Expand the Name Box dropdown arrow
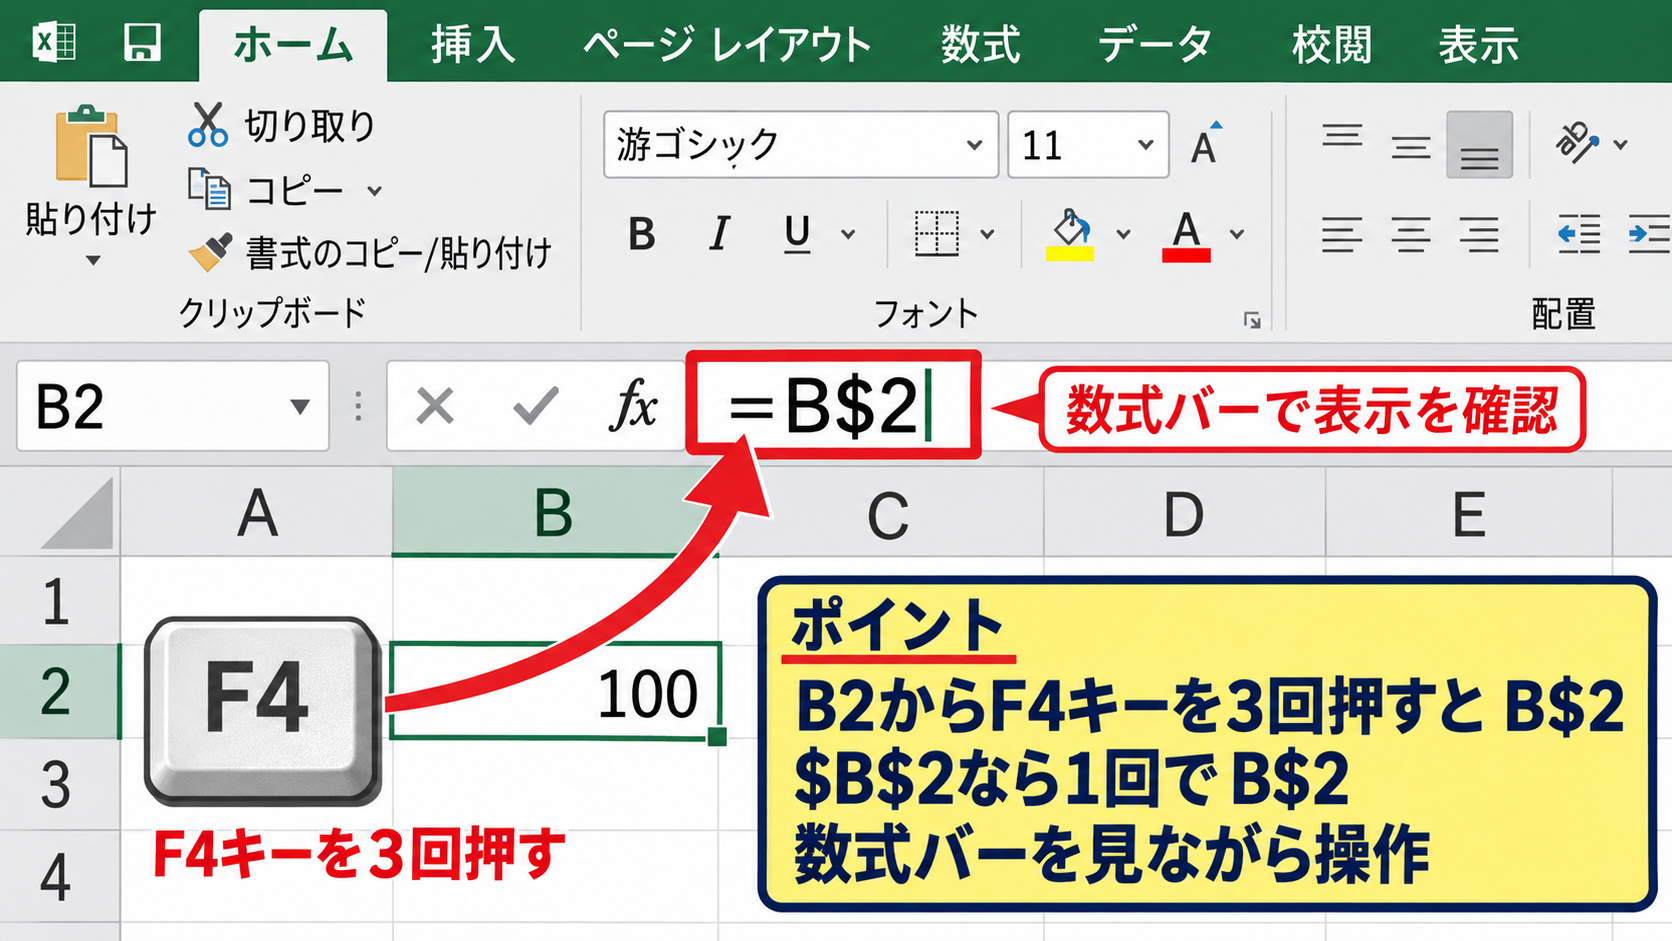Screen dimensions: 1672x941 pyautogui.click(x=299, y=407)
